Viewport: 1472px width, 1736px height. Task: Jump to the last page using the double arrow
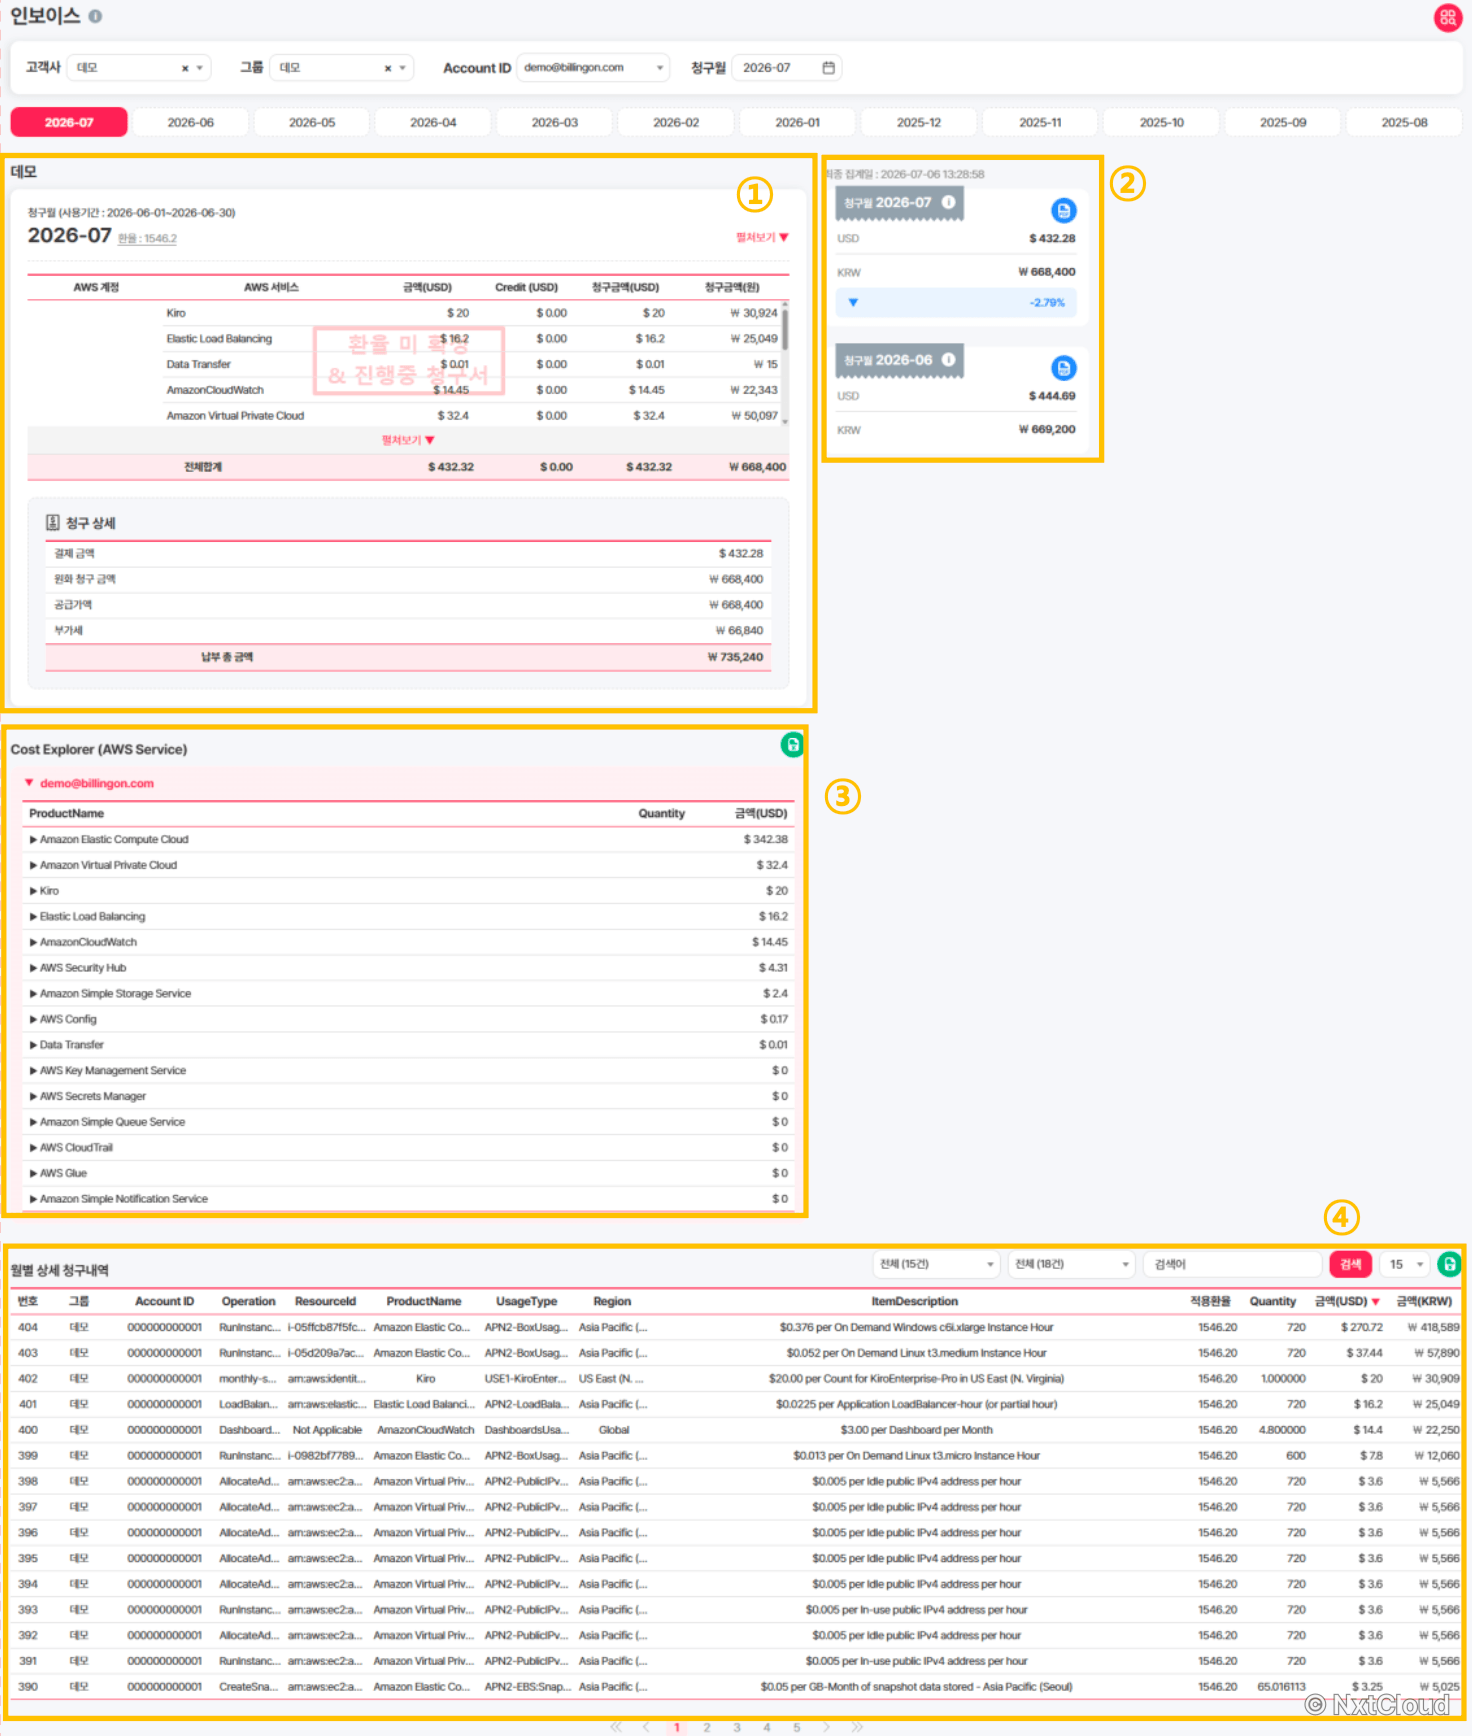(x=857, y=1727)
